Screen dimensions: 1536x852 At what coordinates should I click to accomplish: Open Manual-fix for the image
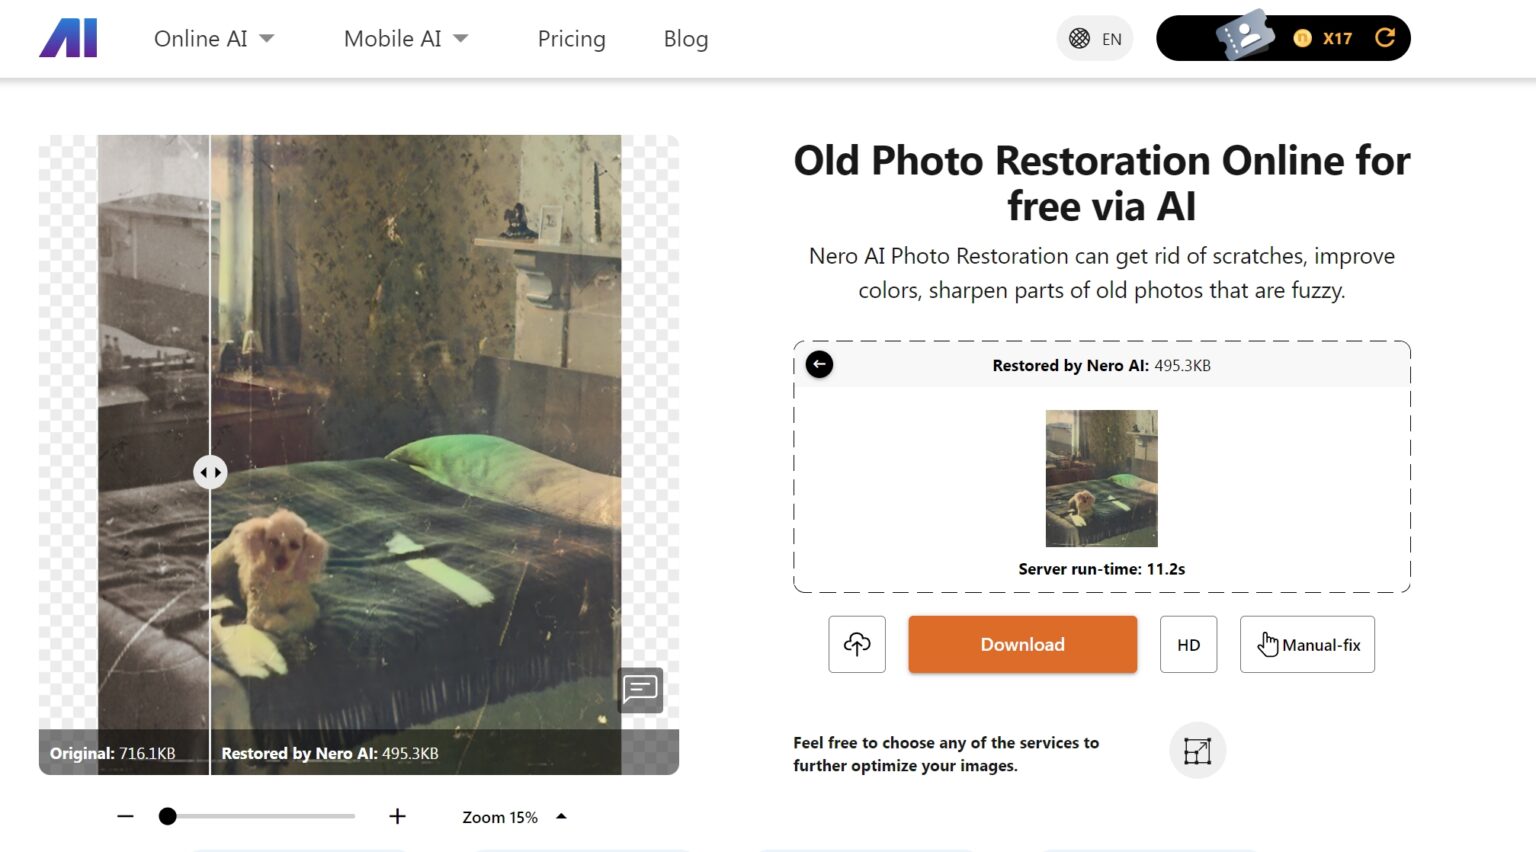(1307, 644)
